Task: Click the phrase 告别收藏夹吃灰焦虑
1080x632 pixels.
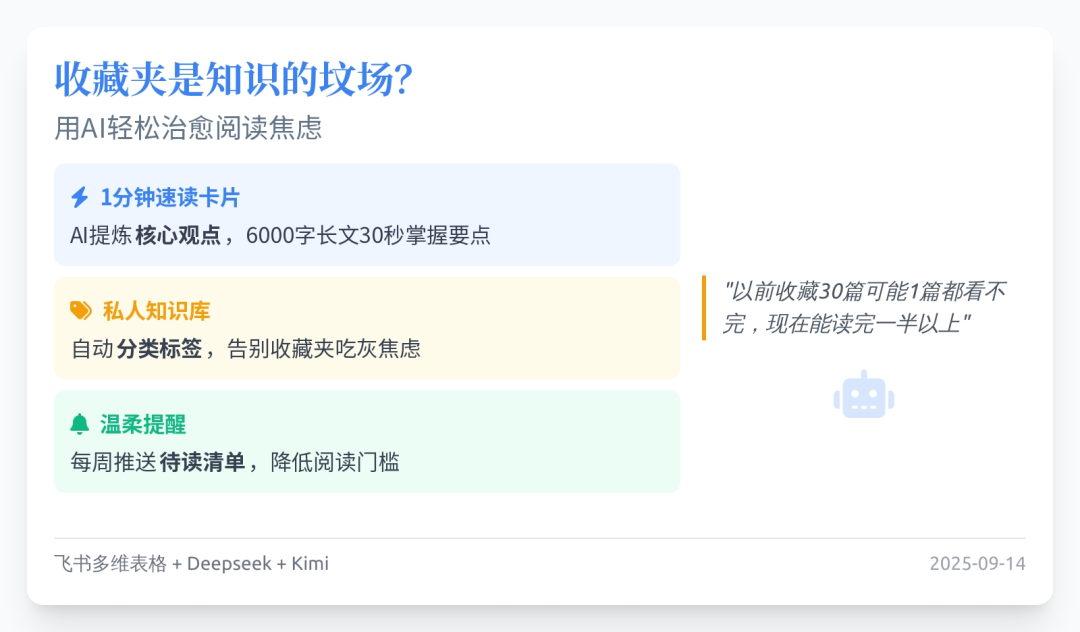Action: click(x=324, y=349)
